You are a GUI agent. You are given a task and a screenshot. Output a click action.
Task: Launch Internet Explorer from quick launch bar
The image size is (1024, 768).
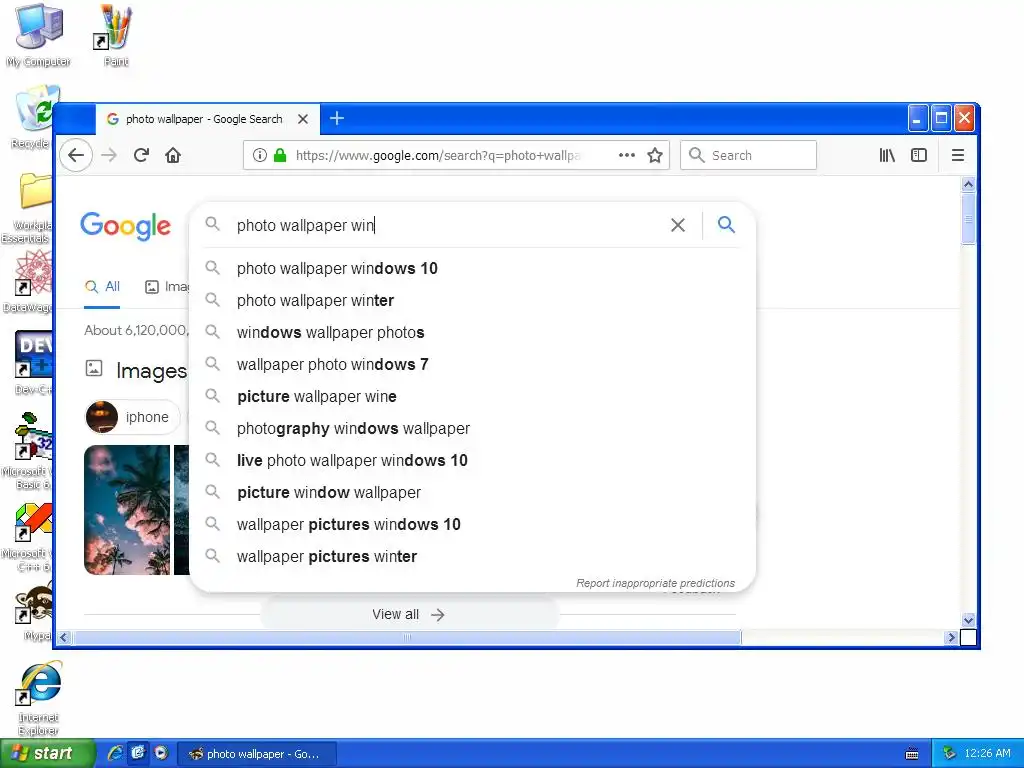(115, 754)
